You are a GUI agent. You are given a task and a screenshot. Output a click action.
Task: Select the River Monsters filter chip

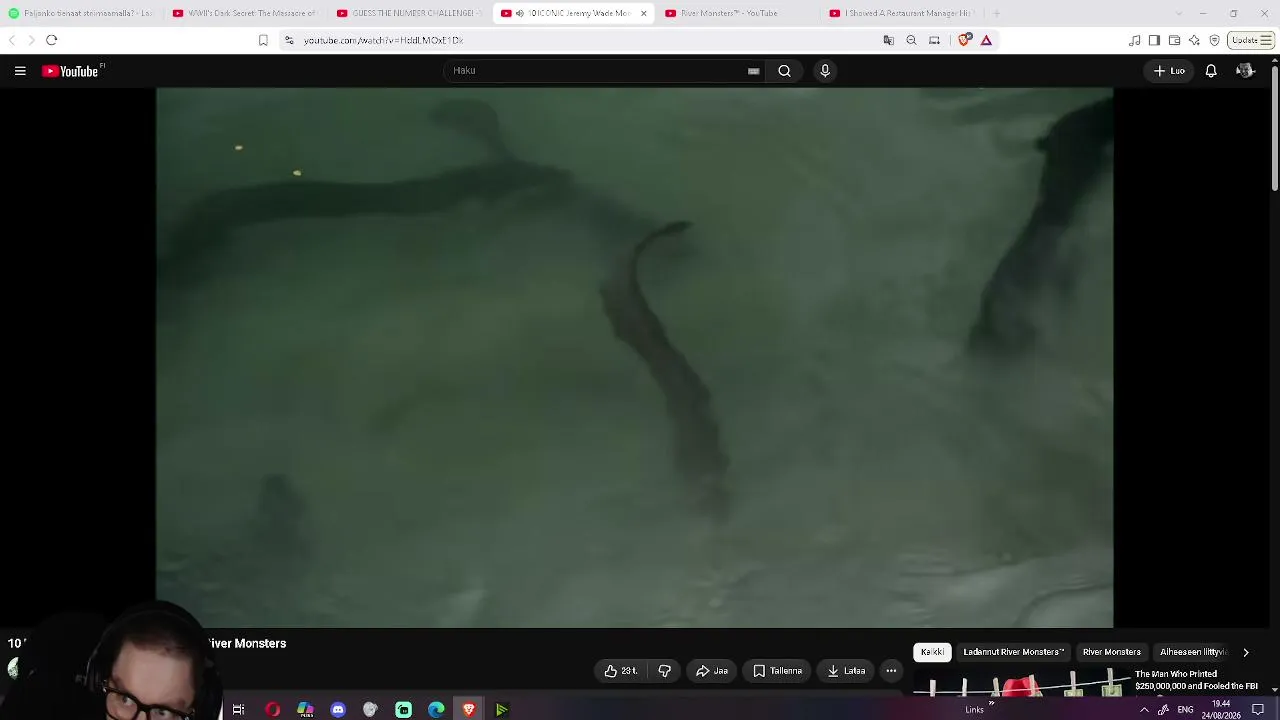tap(1111, 652)
